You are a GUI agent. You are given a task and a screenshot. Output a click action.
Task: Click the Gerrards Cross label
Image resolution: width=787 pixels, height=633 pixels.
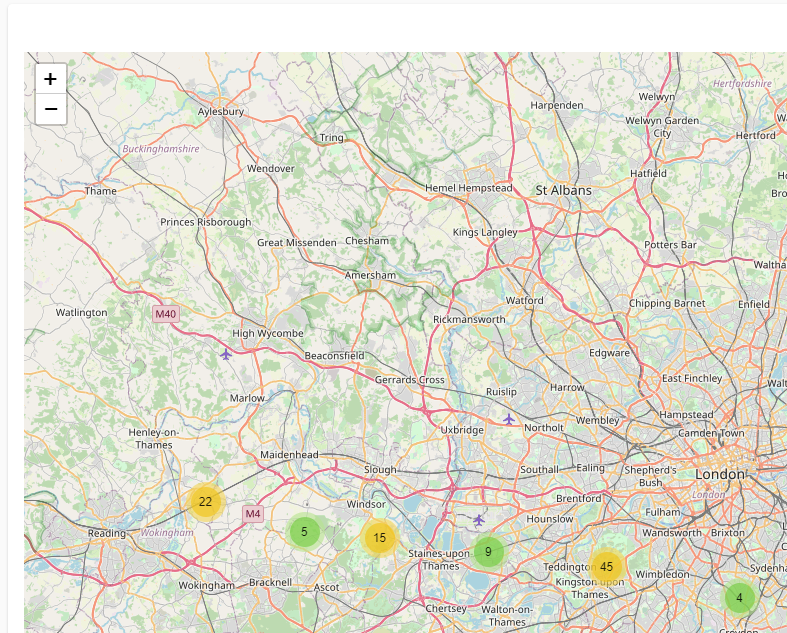pyautogui.click(x=410, y=380)
